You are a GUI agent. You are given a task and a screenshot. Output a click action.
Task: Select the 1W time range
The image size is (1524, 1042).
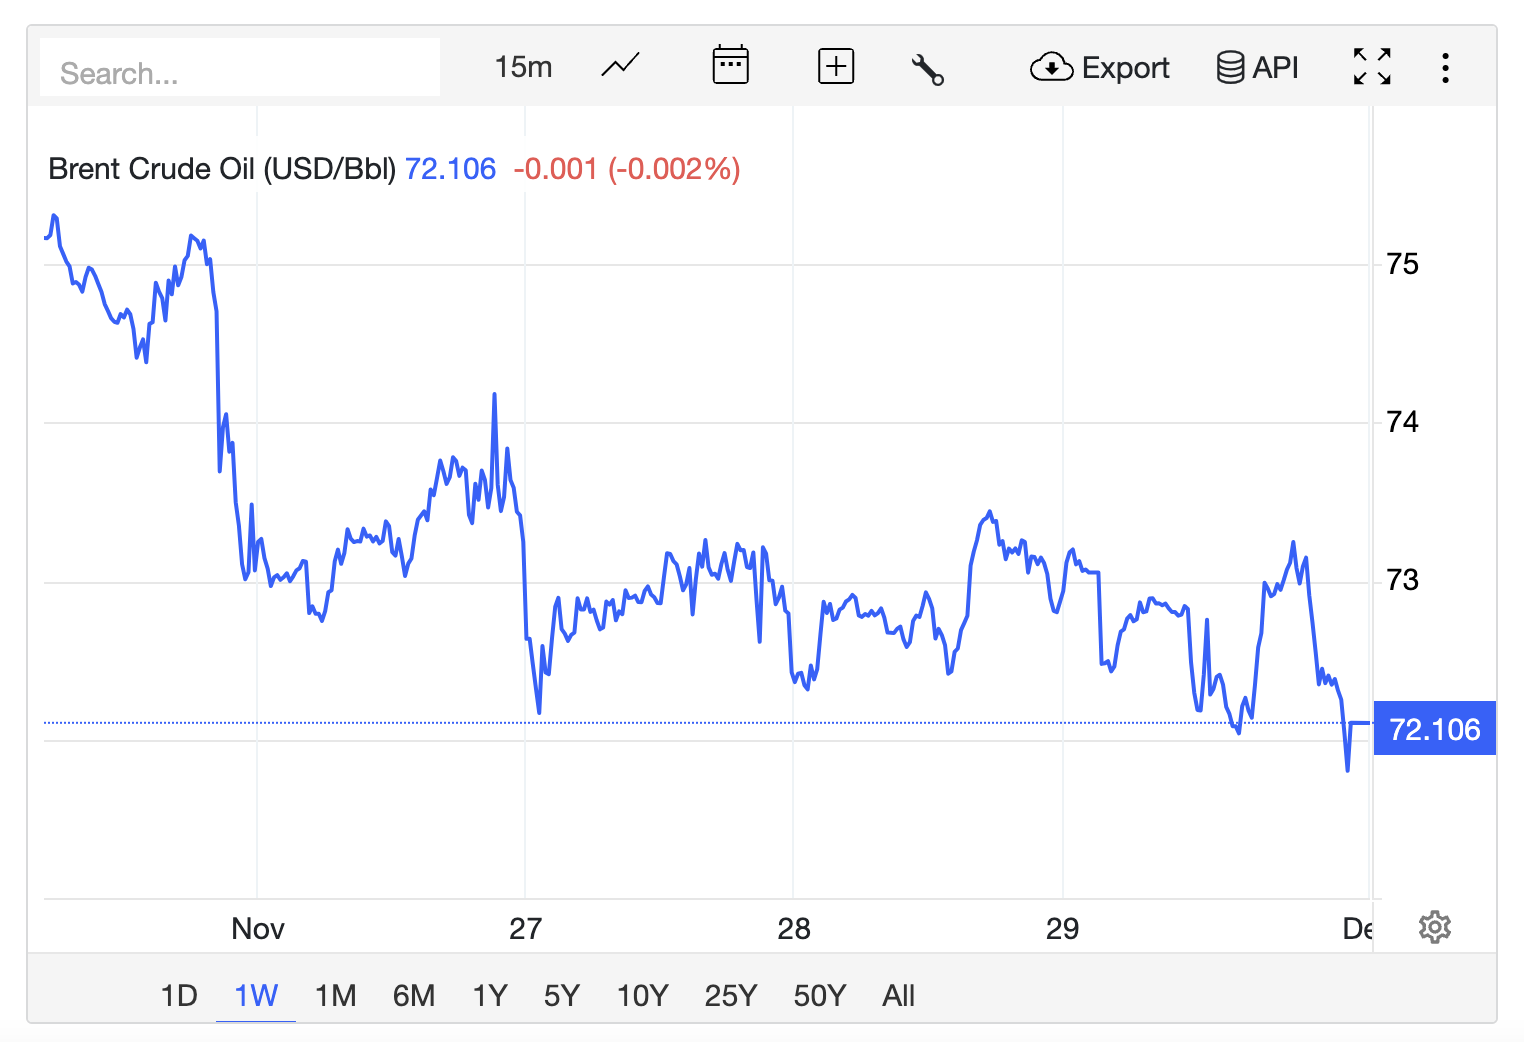click(256, 996)
